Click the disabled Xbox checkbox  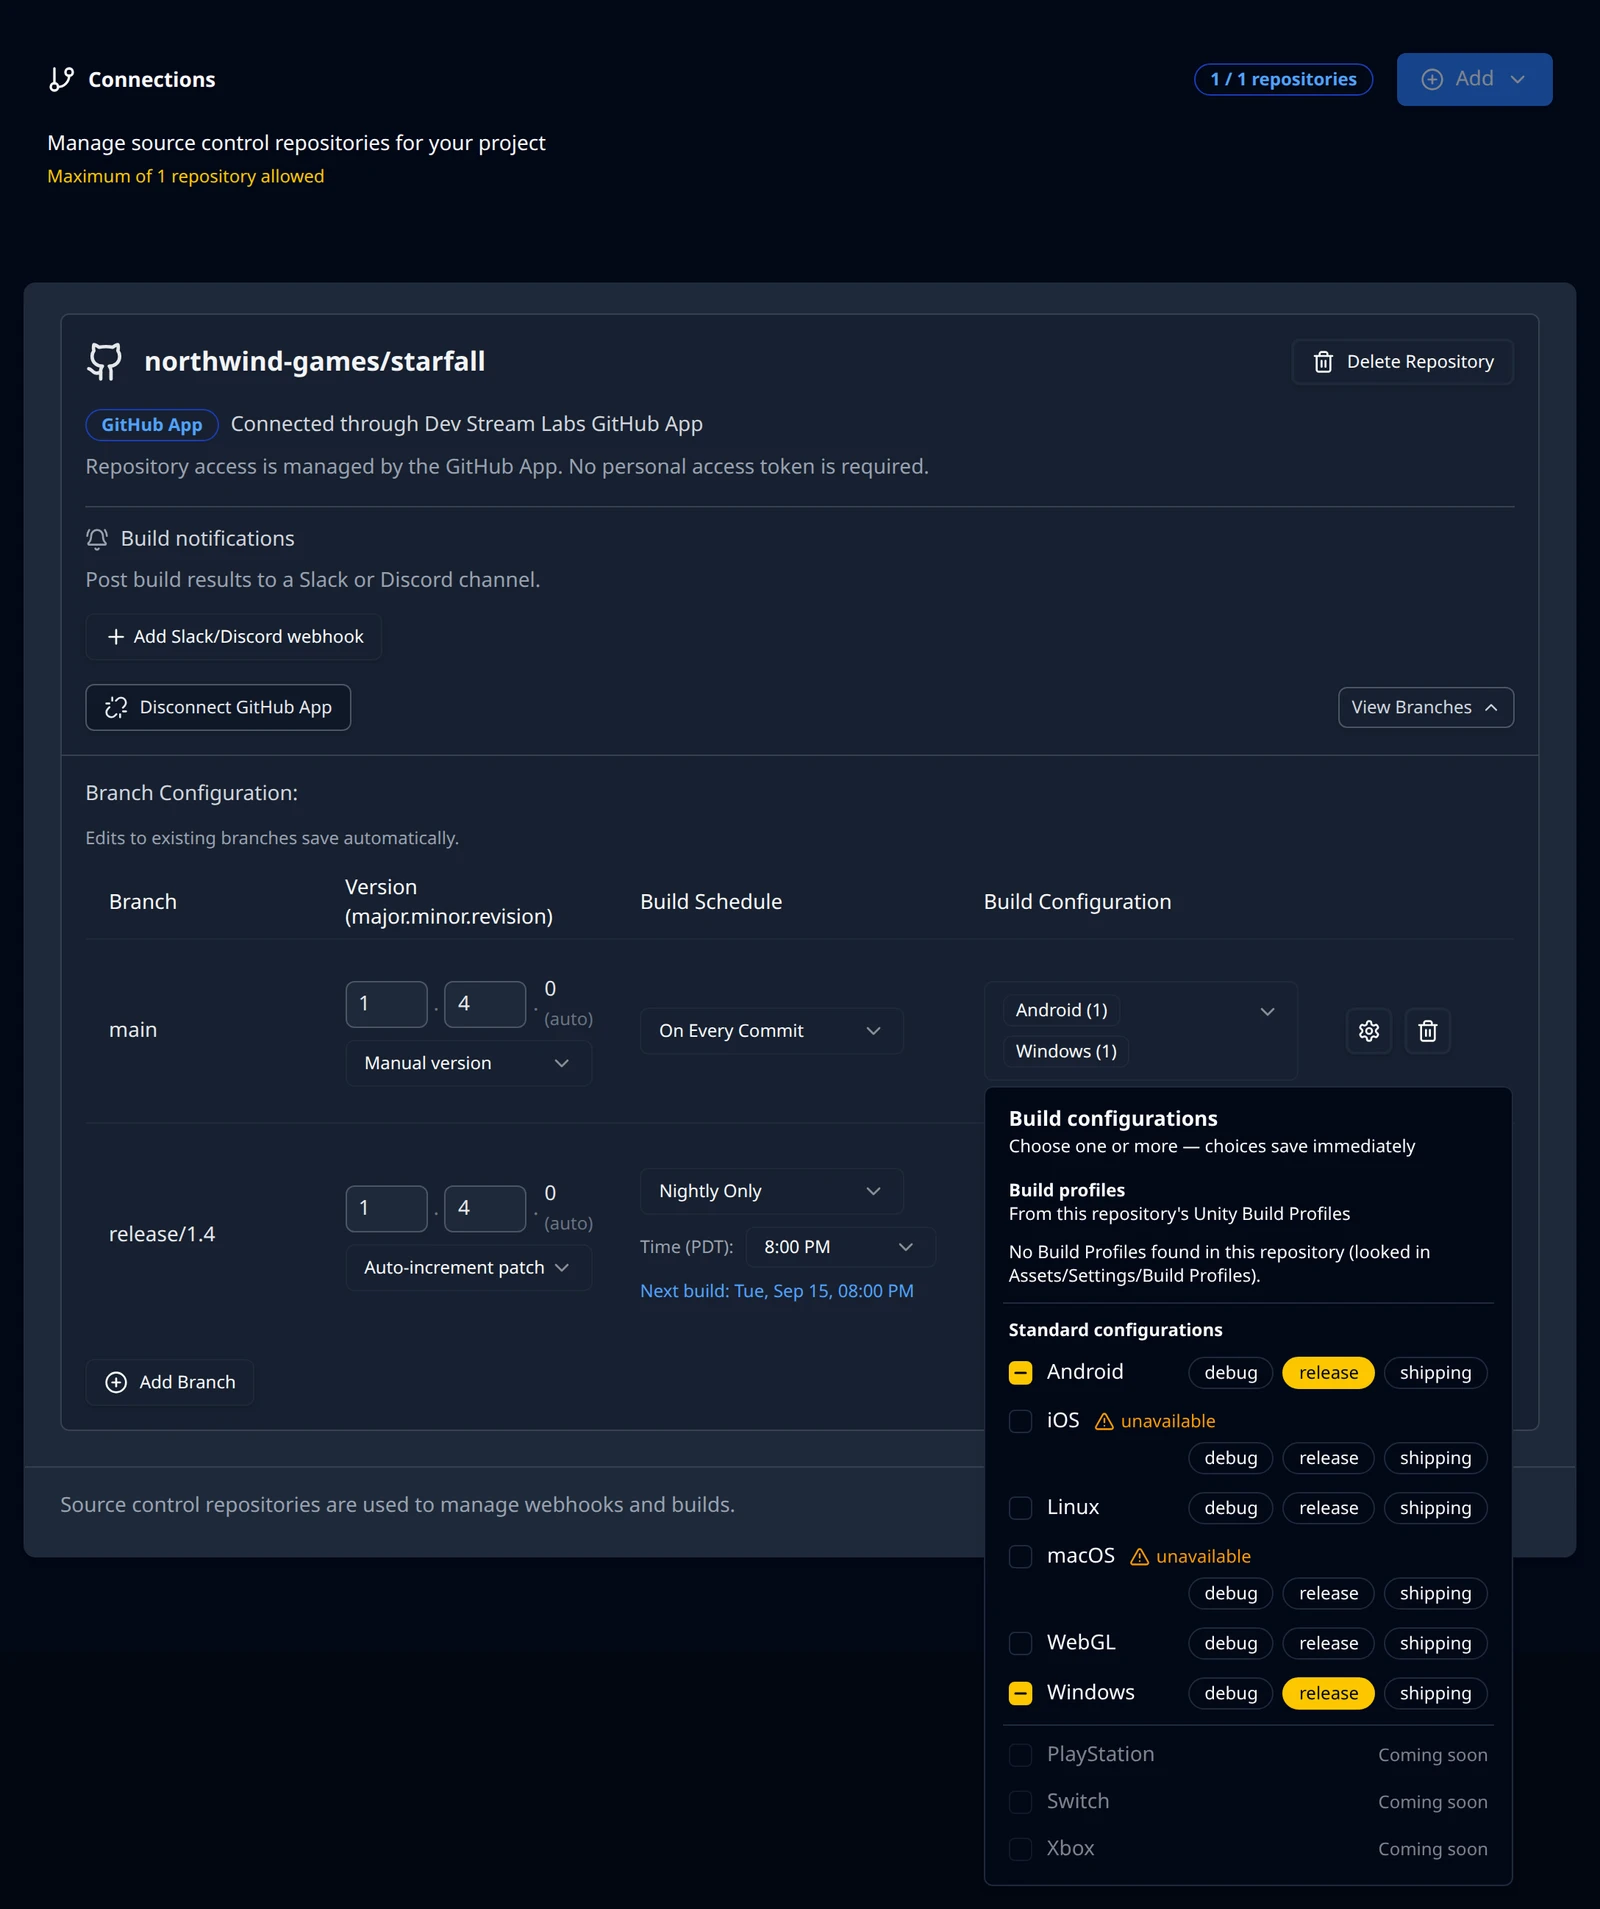click(x=1020, y=1848)
